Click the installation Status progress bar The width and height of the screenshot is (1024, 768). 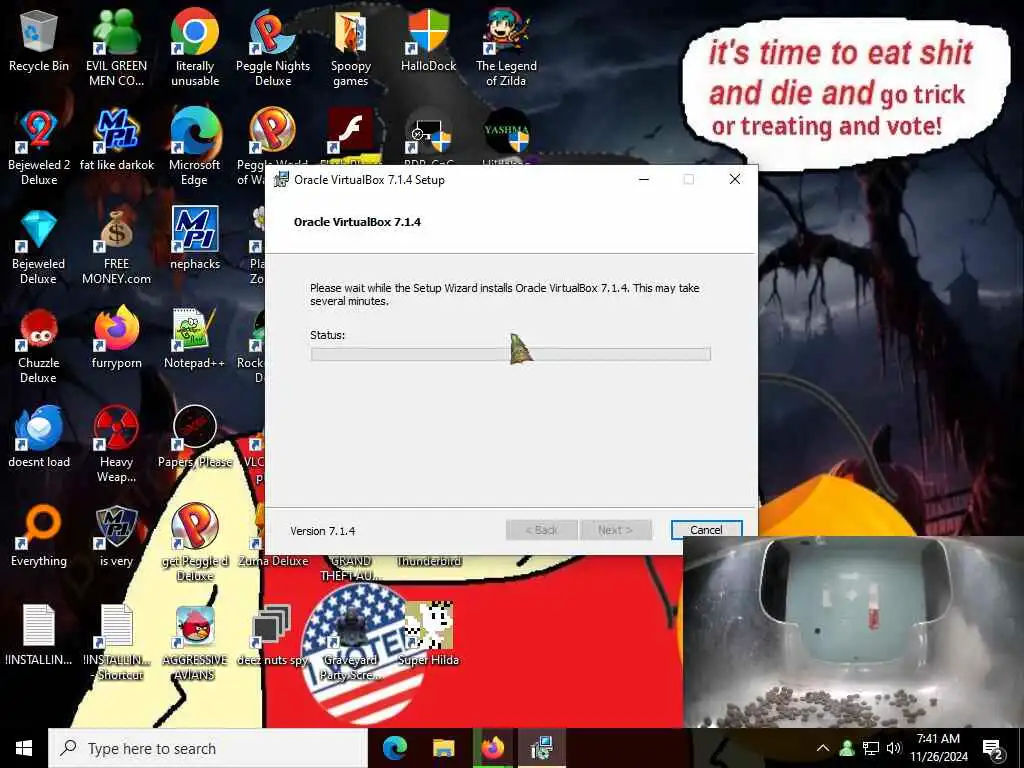[511, 354]
